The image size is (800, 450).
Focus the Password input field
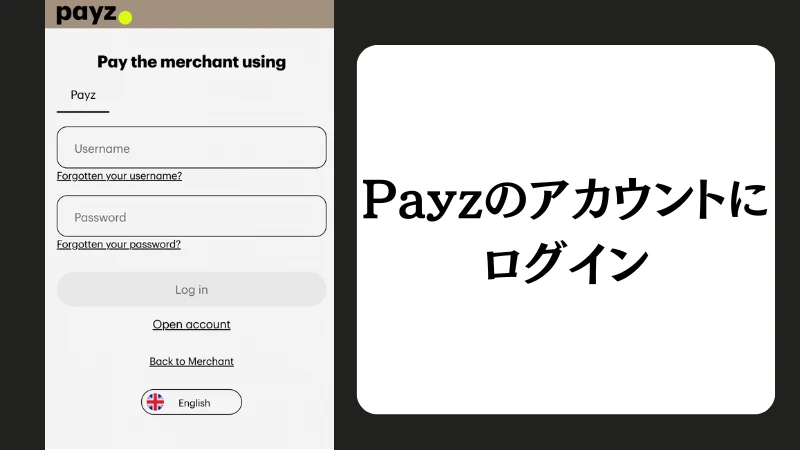point(191,216)
